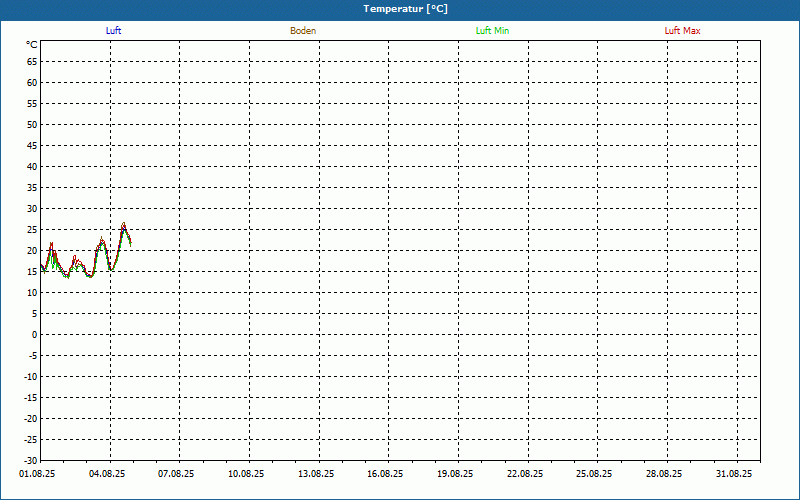Click the Boden legend label

coord(303,31)
